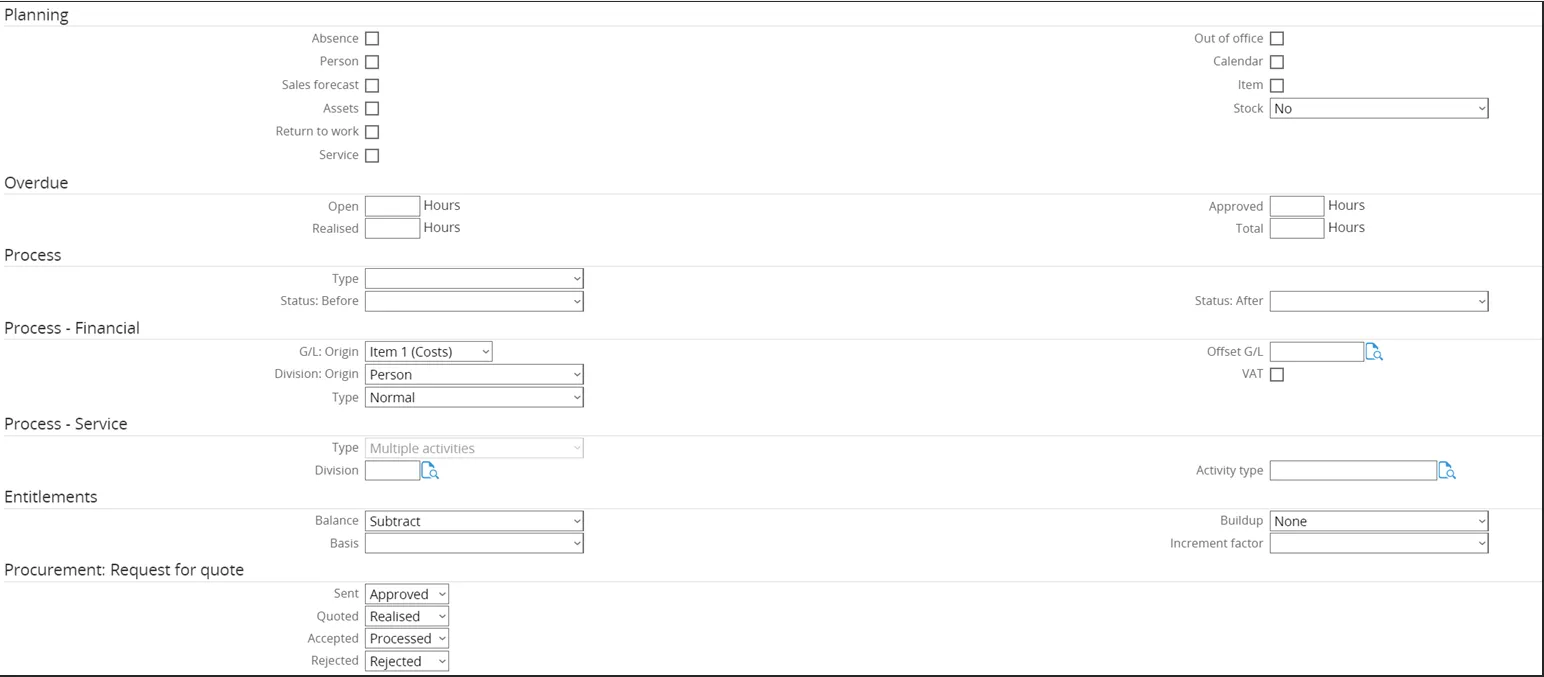1544x677 pixels.
Task: Open the Status: After dropdown
Action: tap(1378, 301)
